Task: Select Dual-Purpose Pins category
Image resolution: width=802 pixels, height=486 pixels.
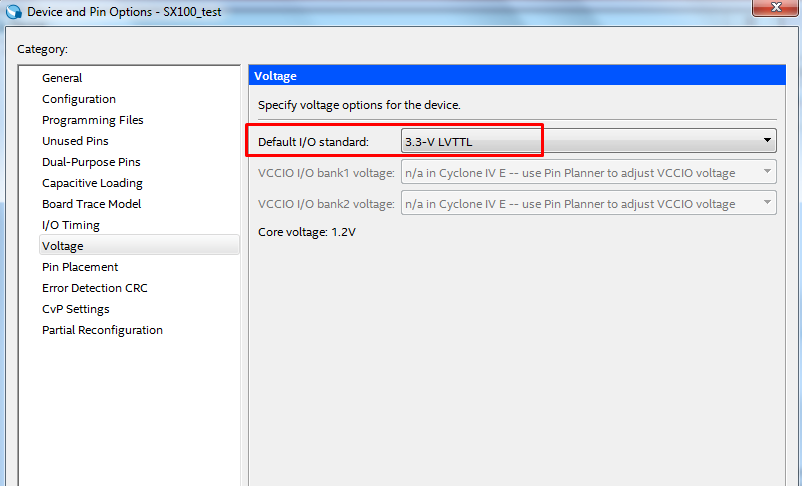Action: coord(91,162)
